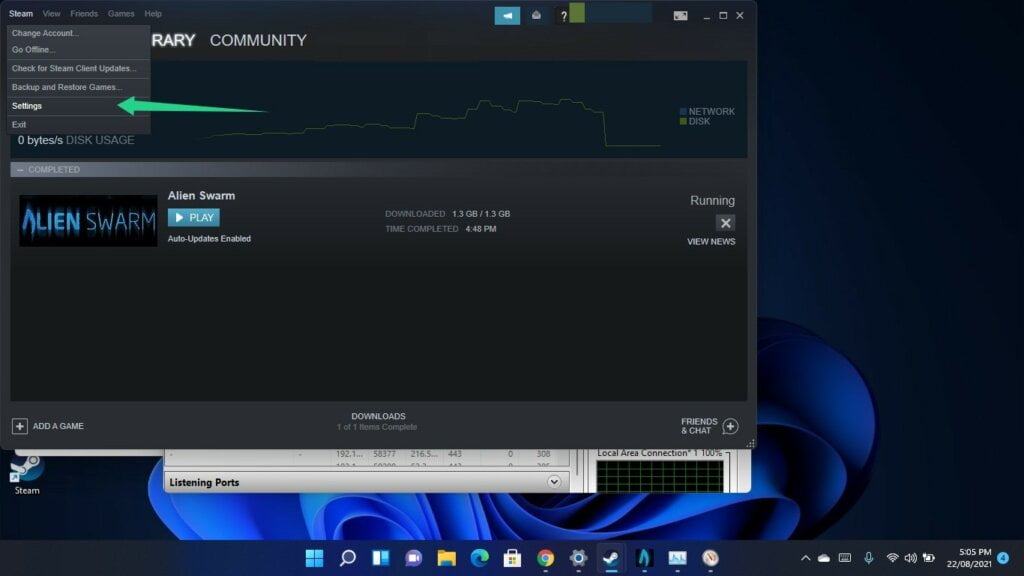1024x576 pixels.
Task: Click the help question mark icon
Action: click(566, 15)
